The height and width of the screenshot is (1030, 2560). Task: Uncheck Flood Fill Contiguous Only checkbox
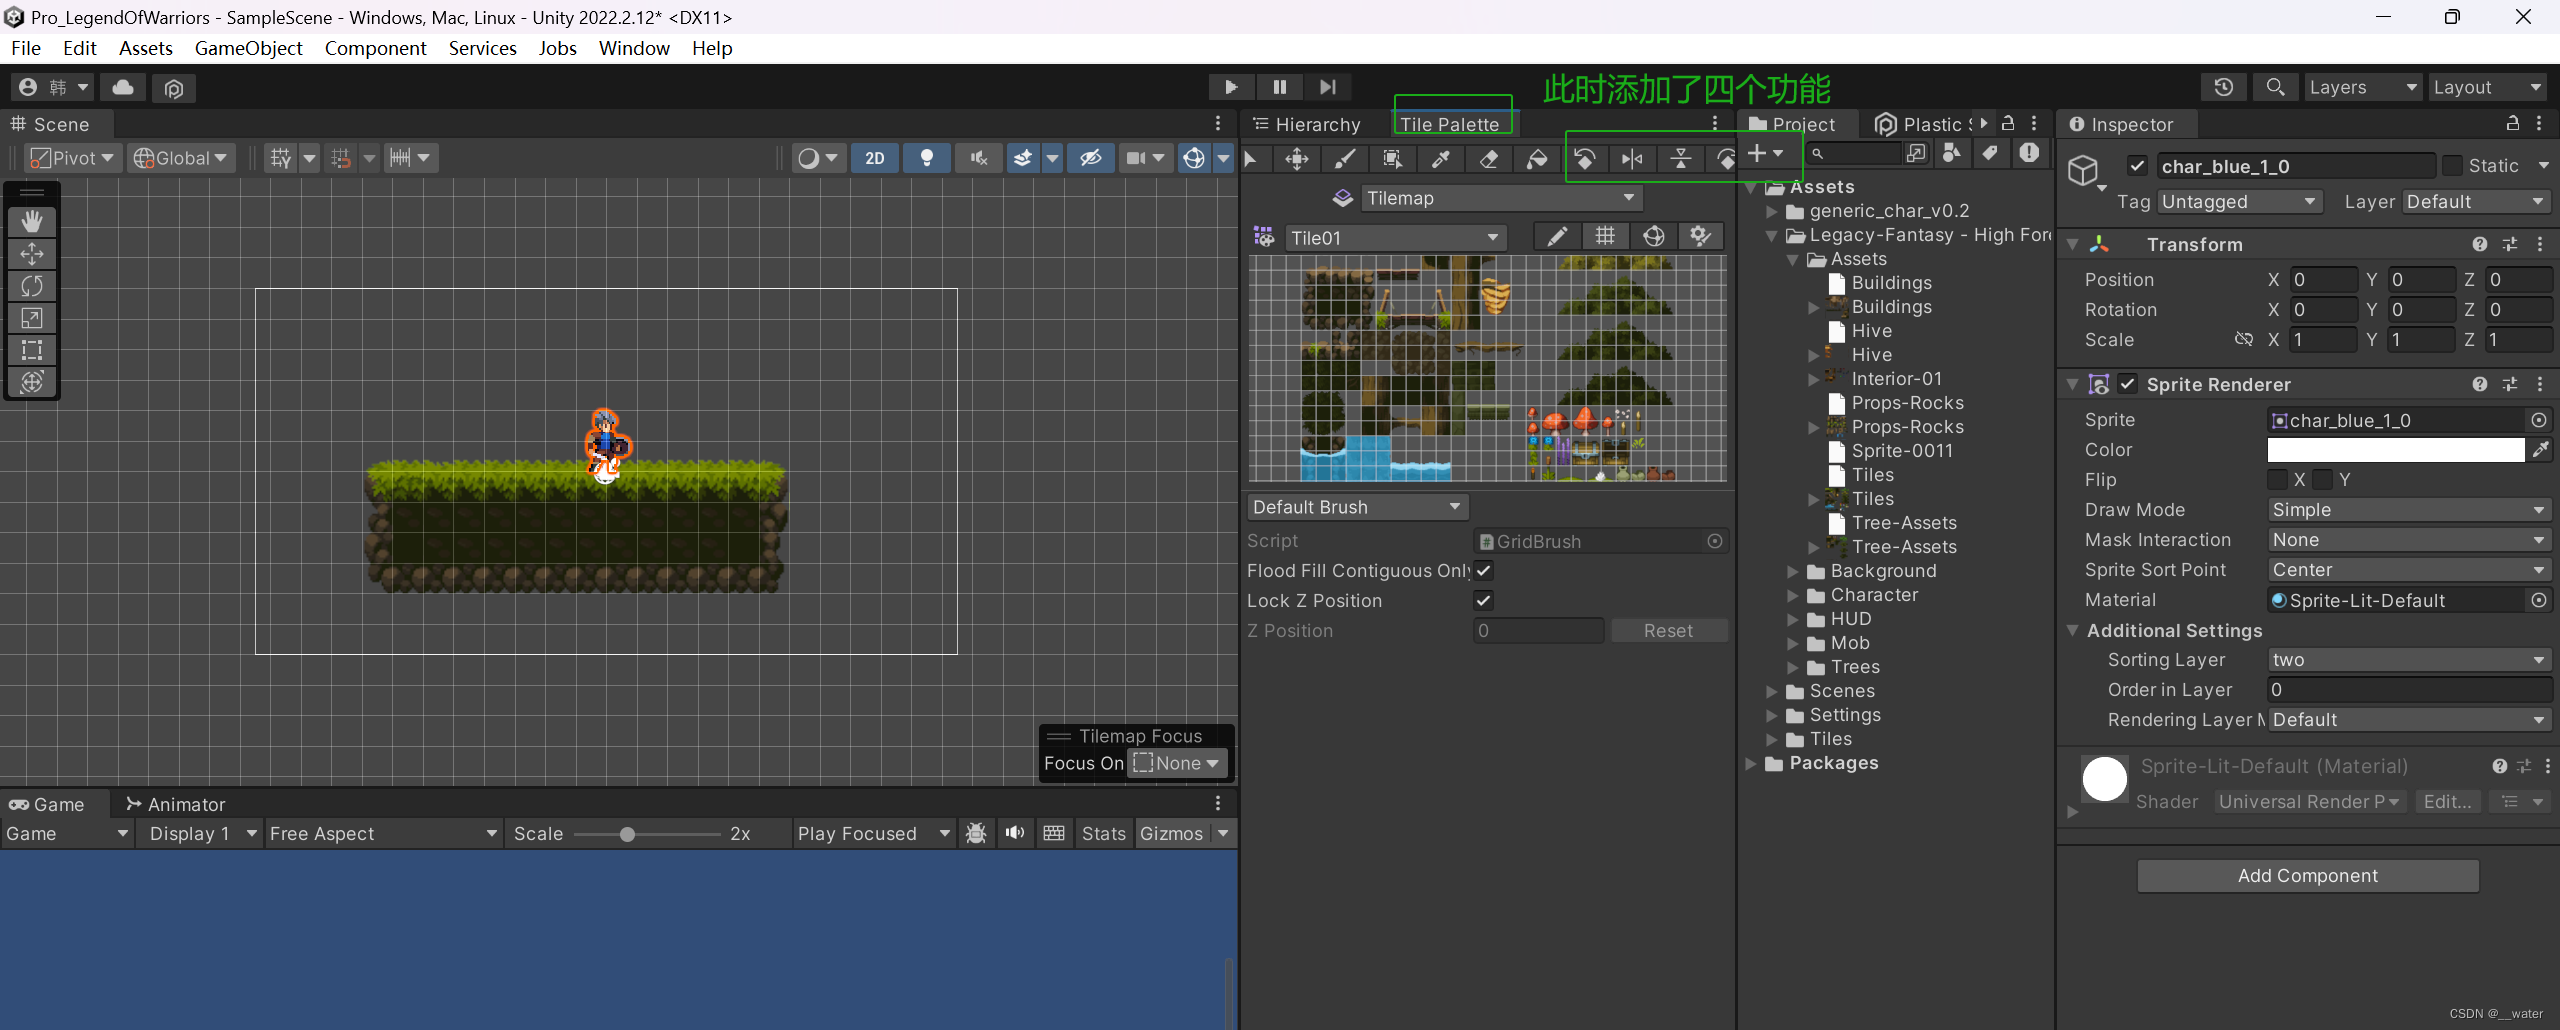click(1483, 571)
